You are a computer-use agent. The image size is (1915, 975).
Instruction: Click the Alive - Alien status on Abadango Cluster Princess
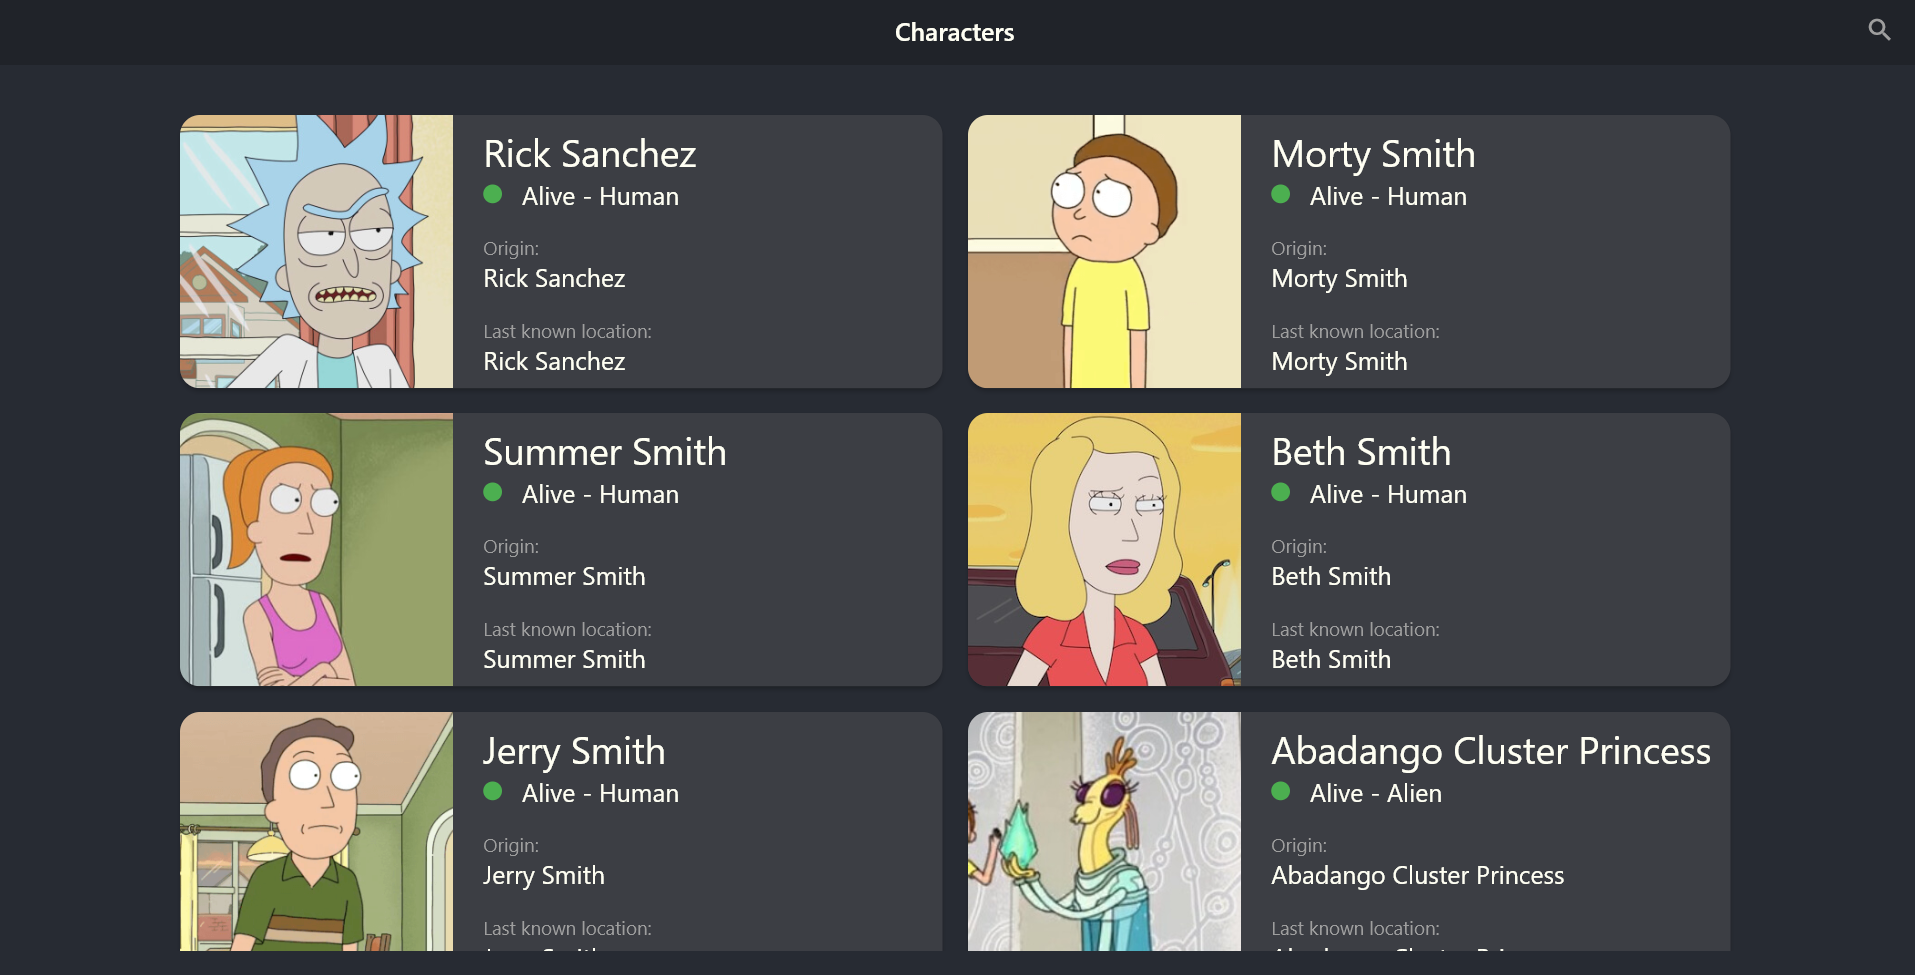tap(1377, 792)
